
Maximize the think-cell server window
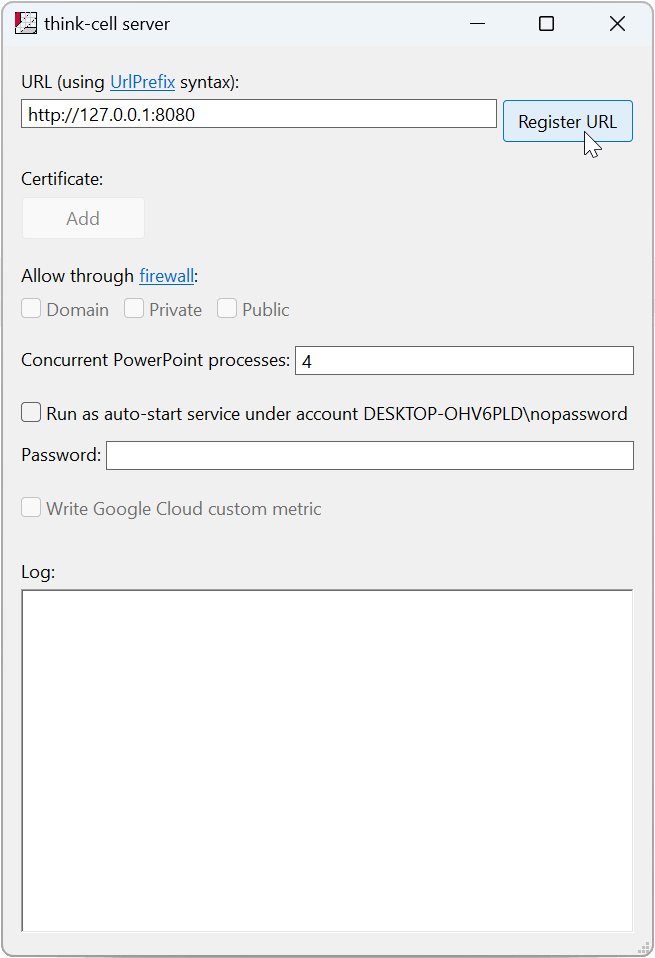click(546, 24)
